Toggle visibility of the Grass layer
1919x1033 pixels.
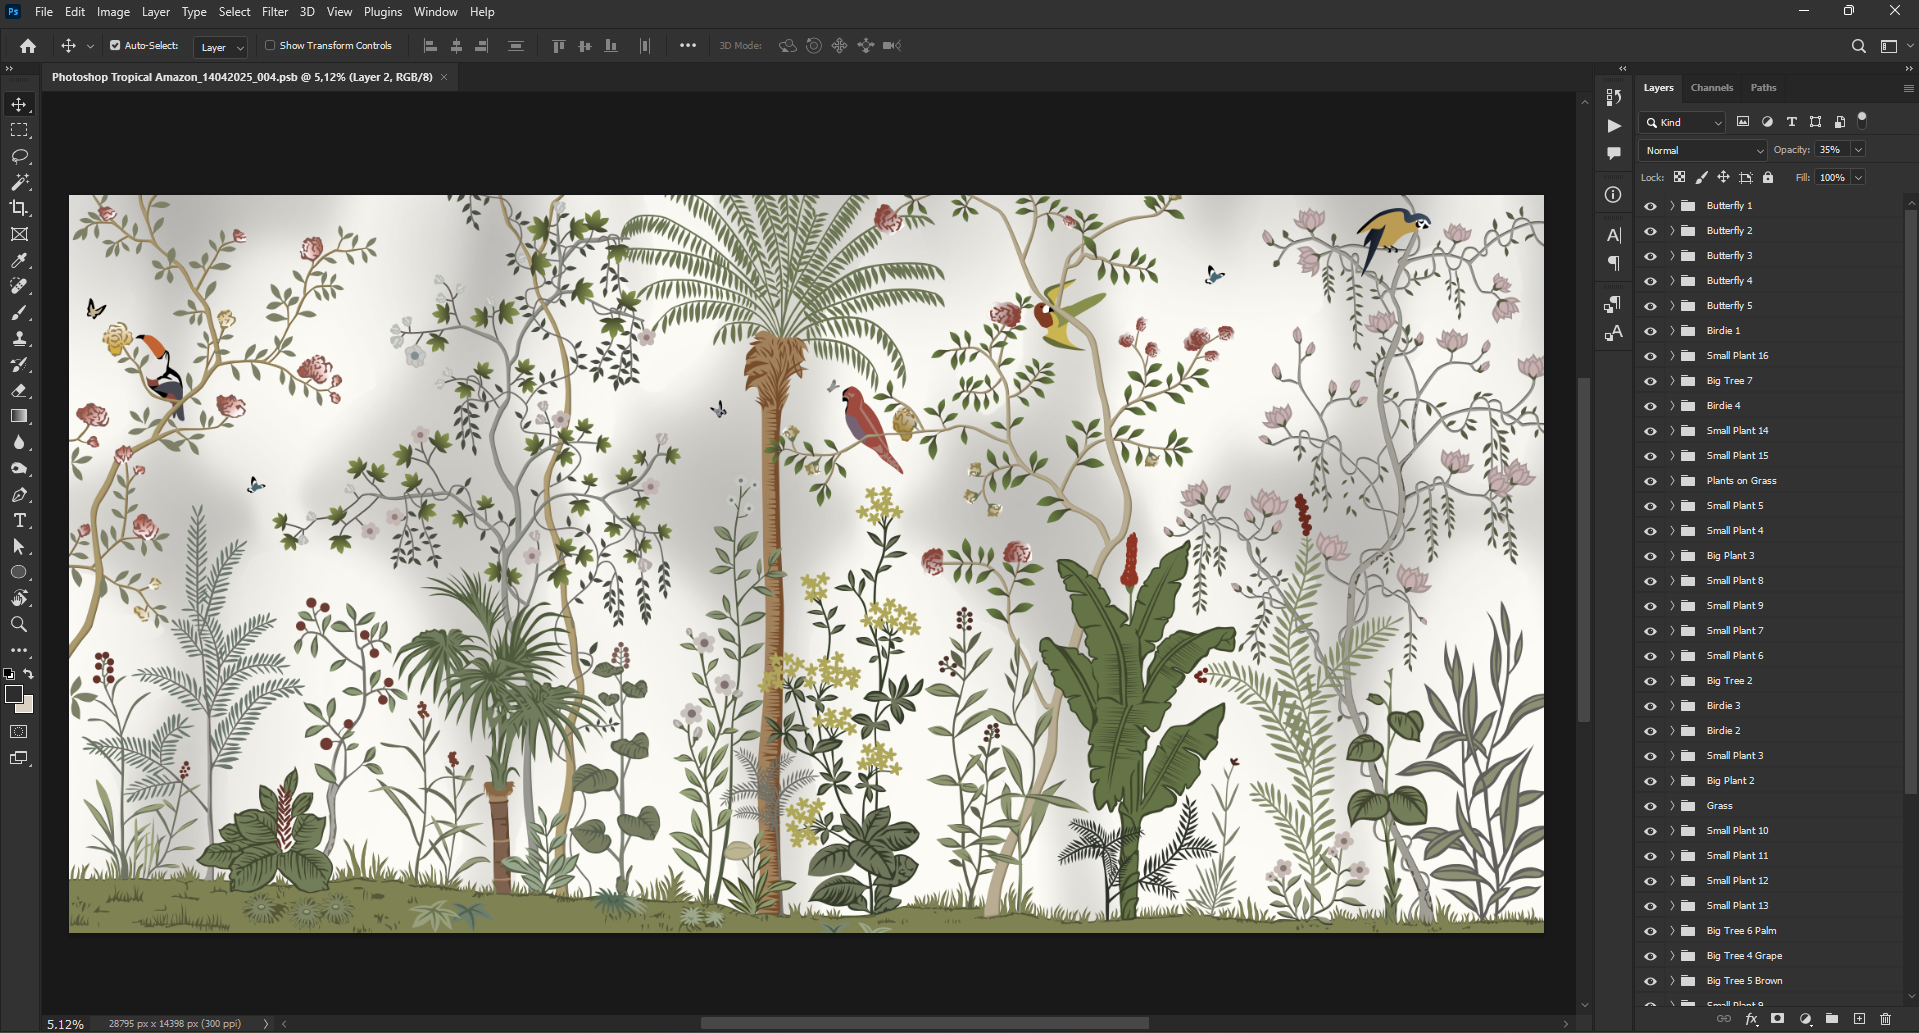[1650, 806]
